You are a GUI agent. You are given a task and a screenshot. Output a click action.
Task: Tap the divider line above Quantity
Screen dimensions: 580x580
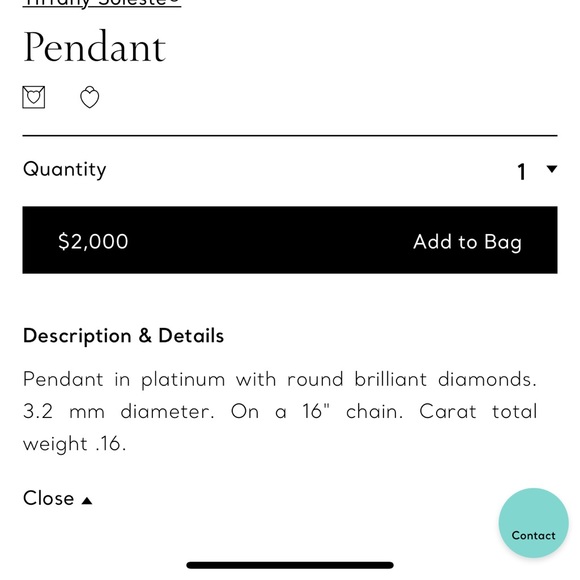pos(290,136)
